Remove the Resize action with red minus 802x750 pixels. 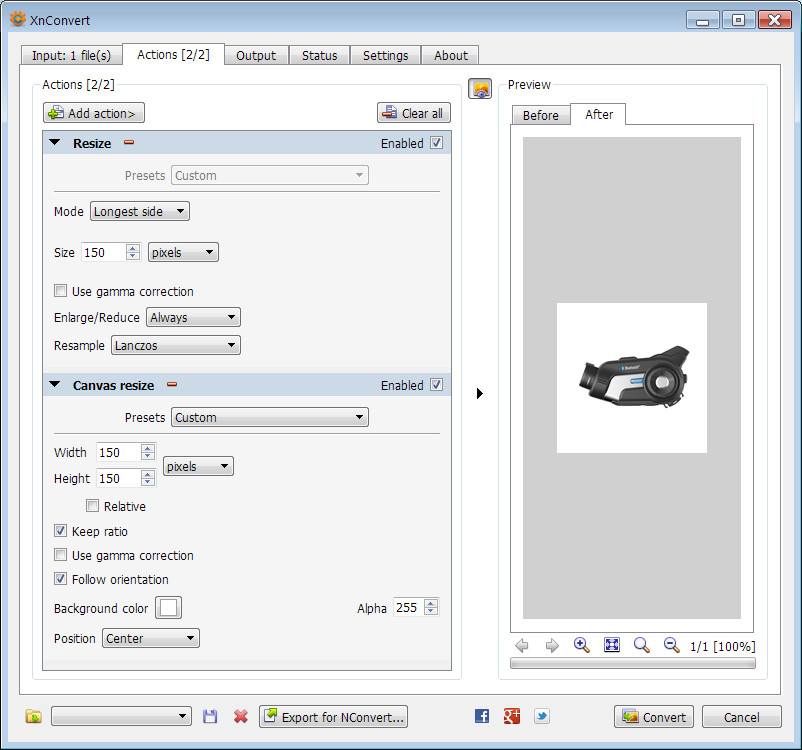tap(129, 143)
